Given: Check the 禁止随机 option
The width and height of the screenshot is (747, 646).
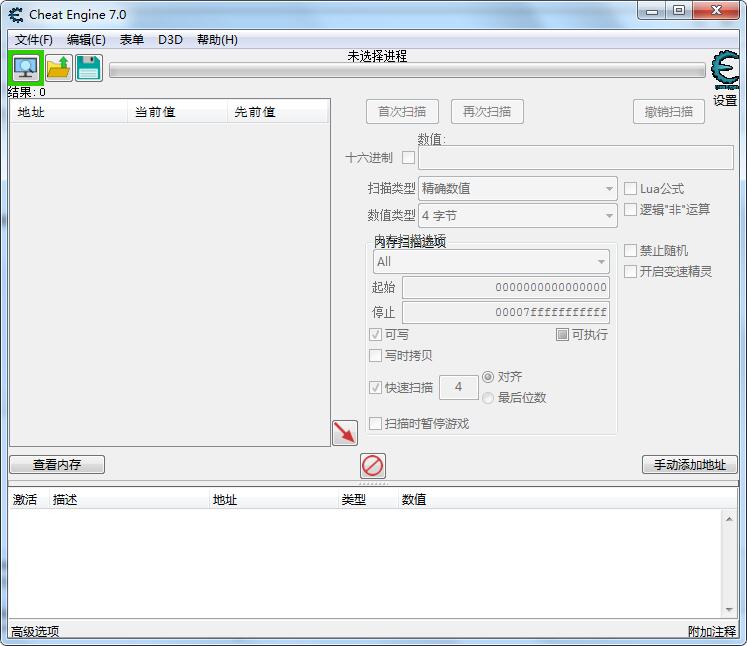Looking at the screenshot, I should 630,250.
